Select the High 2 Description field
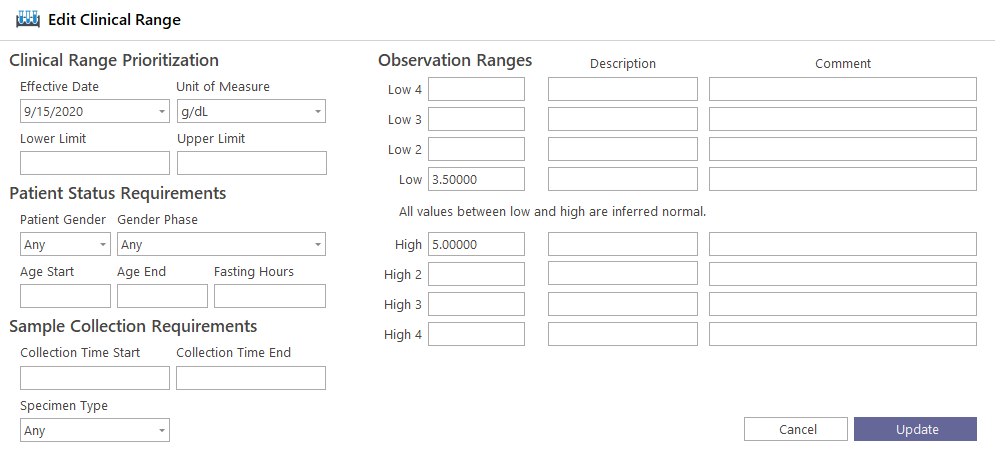This screenshot has height=452, width=995. coord(623,274)
